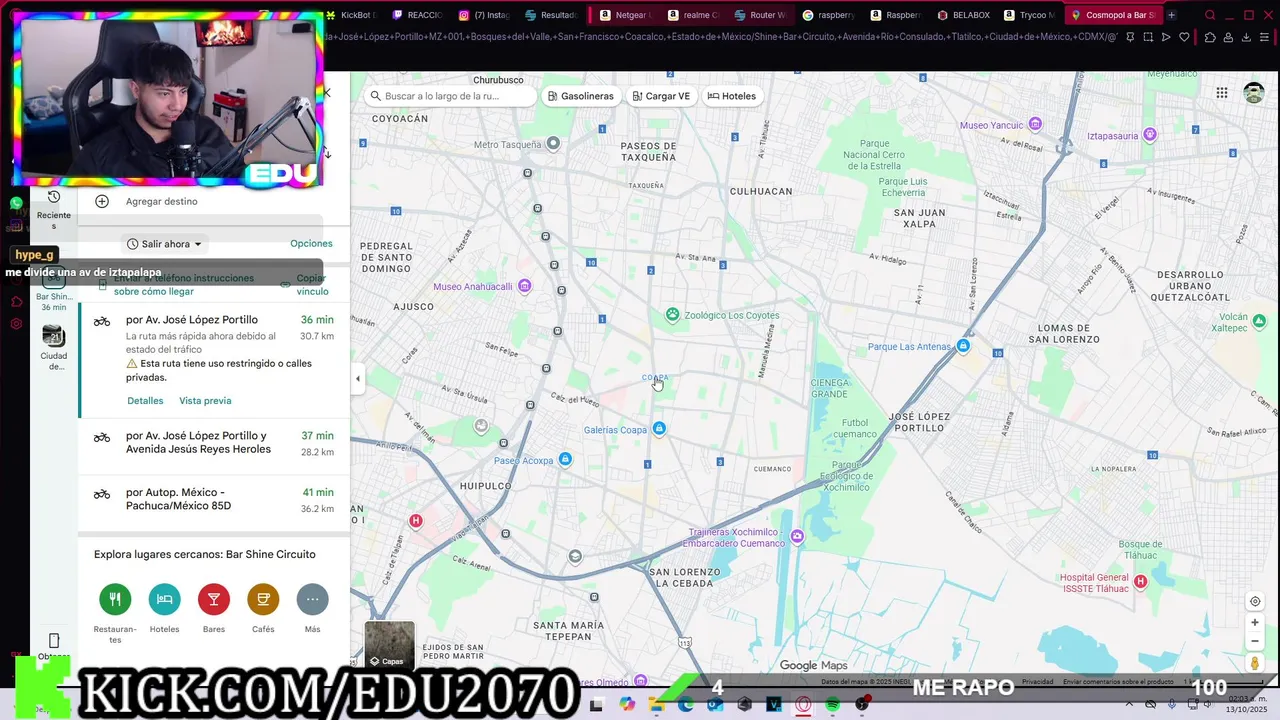Open the browser downloads icon
Image resolution: width=1280 pixels, height=720 pixels.
[x=1247, y=37]
